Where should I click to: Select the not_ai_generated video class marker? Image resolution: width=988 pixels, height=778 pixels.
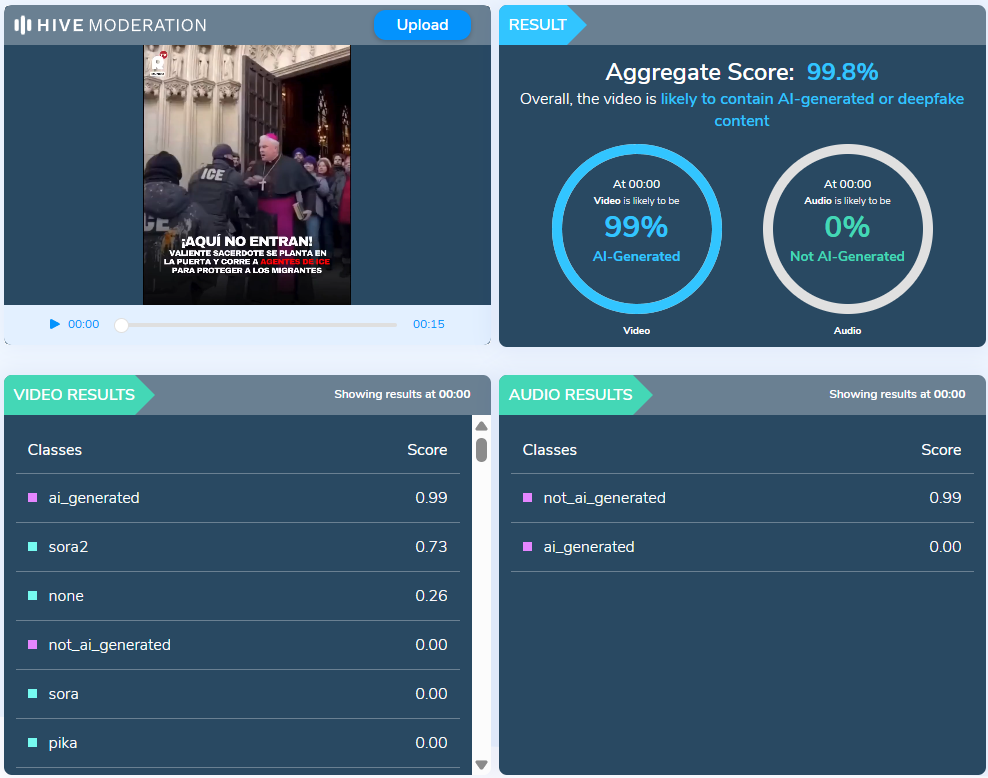(x=33, y=645)
